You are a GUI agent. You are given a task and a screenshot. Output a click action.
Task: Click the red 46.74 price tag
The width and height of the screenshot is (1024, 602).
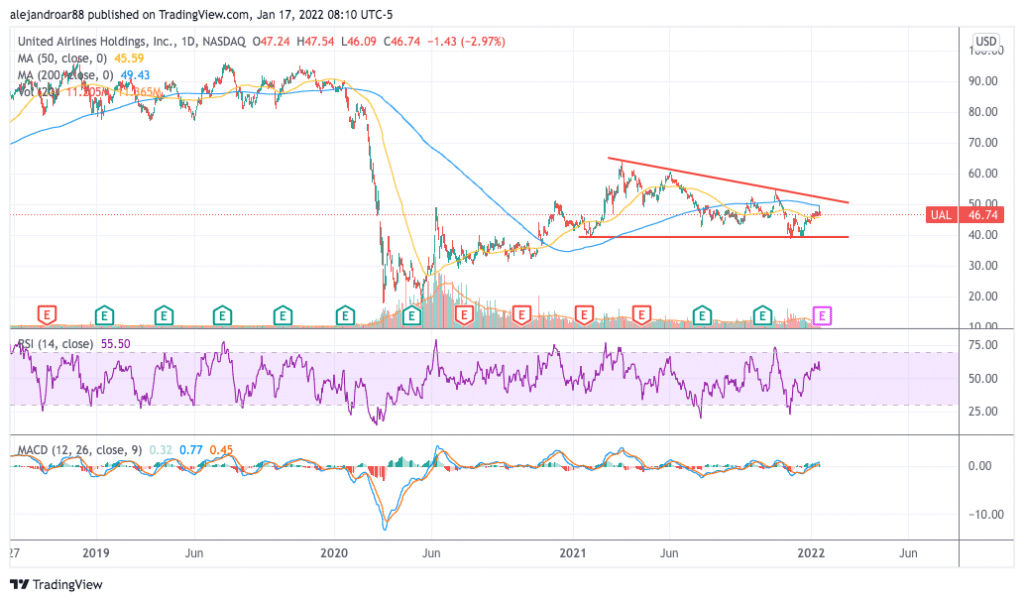tap(982, 215)
